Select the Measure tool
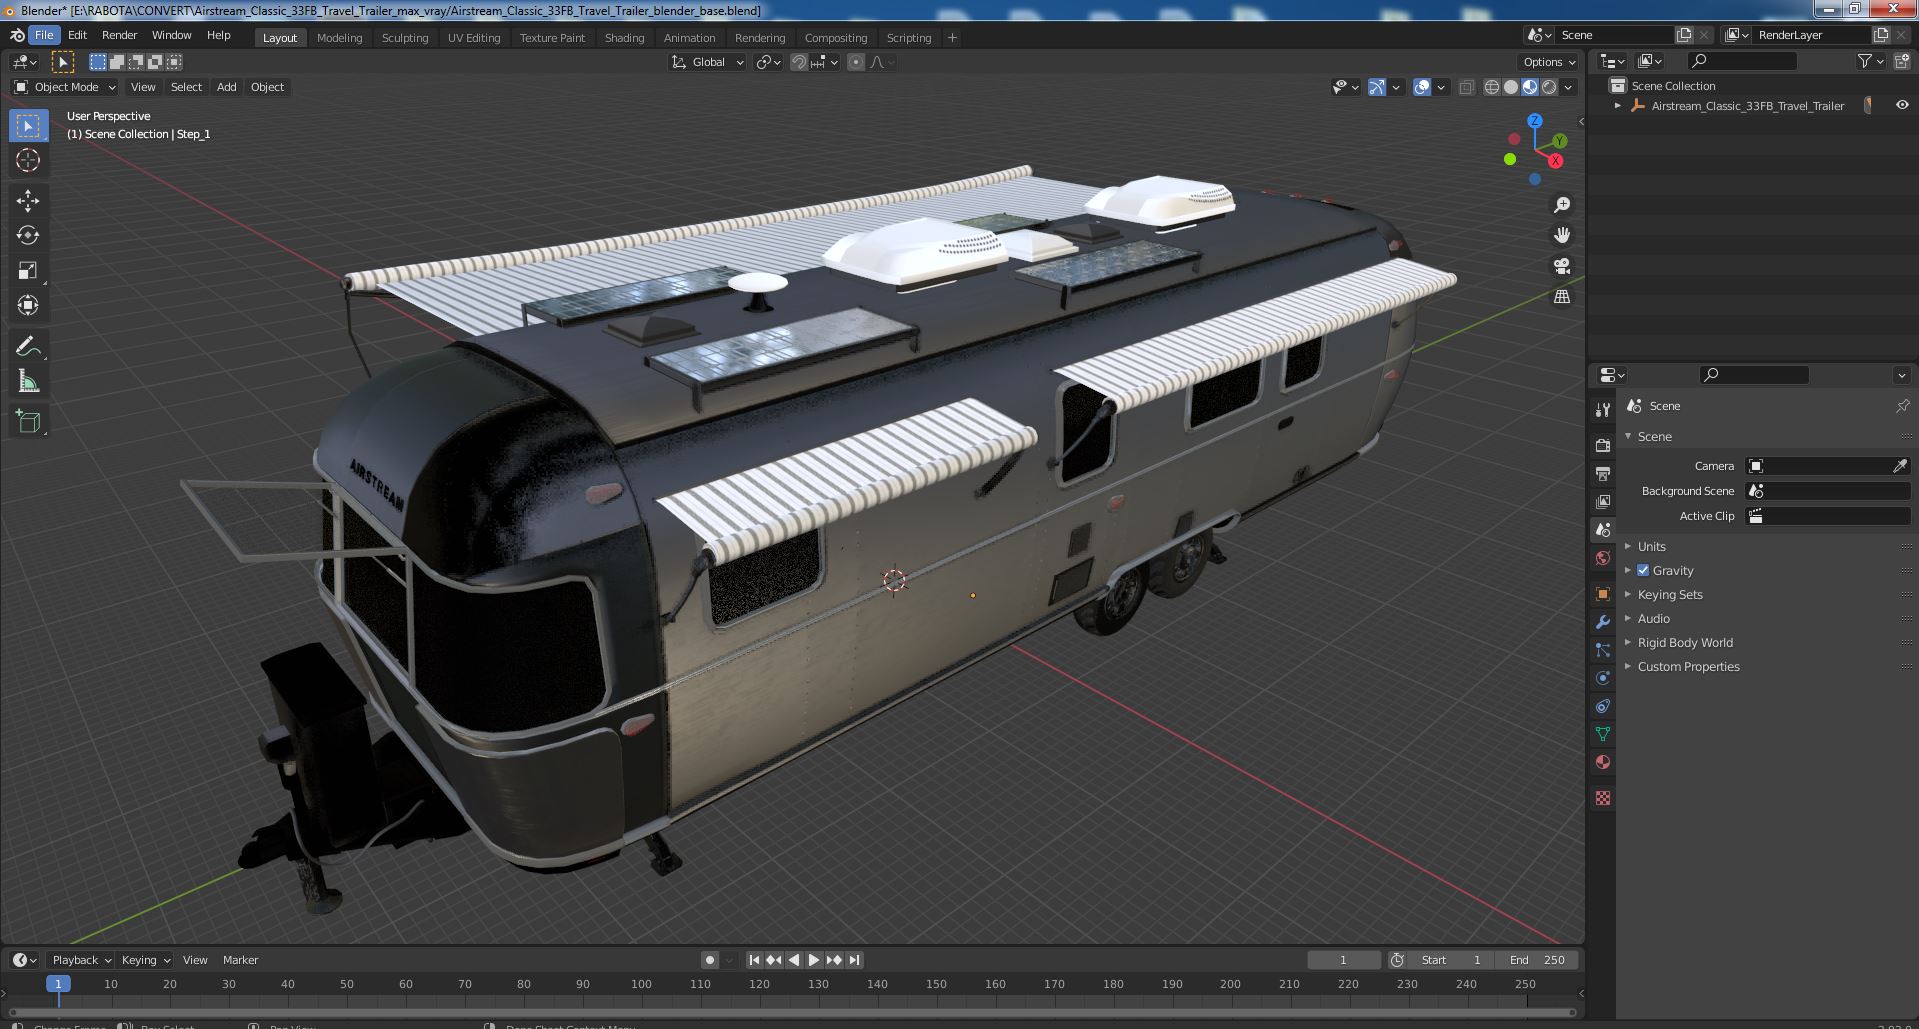The image size is (1919, 1029). click(x=28, y=381)
